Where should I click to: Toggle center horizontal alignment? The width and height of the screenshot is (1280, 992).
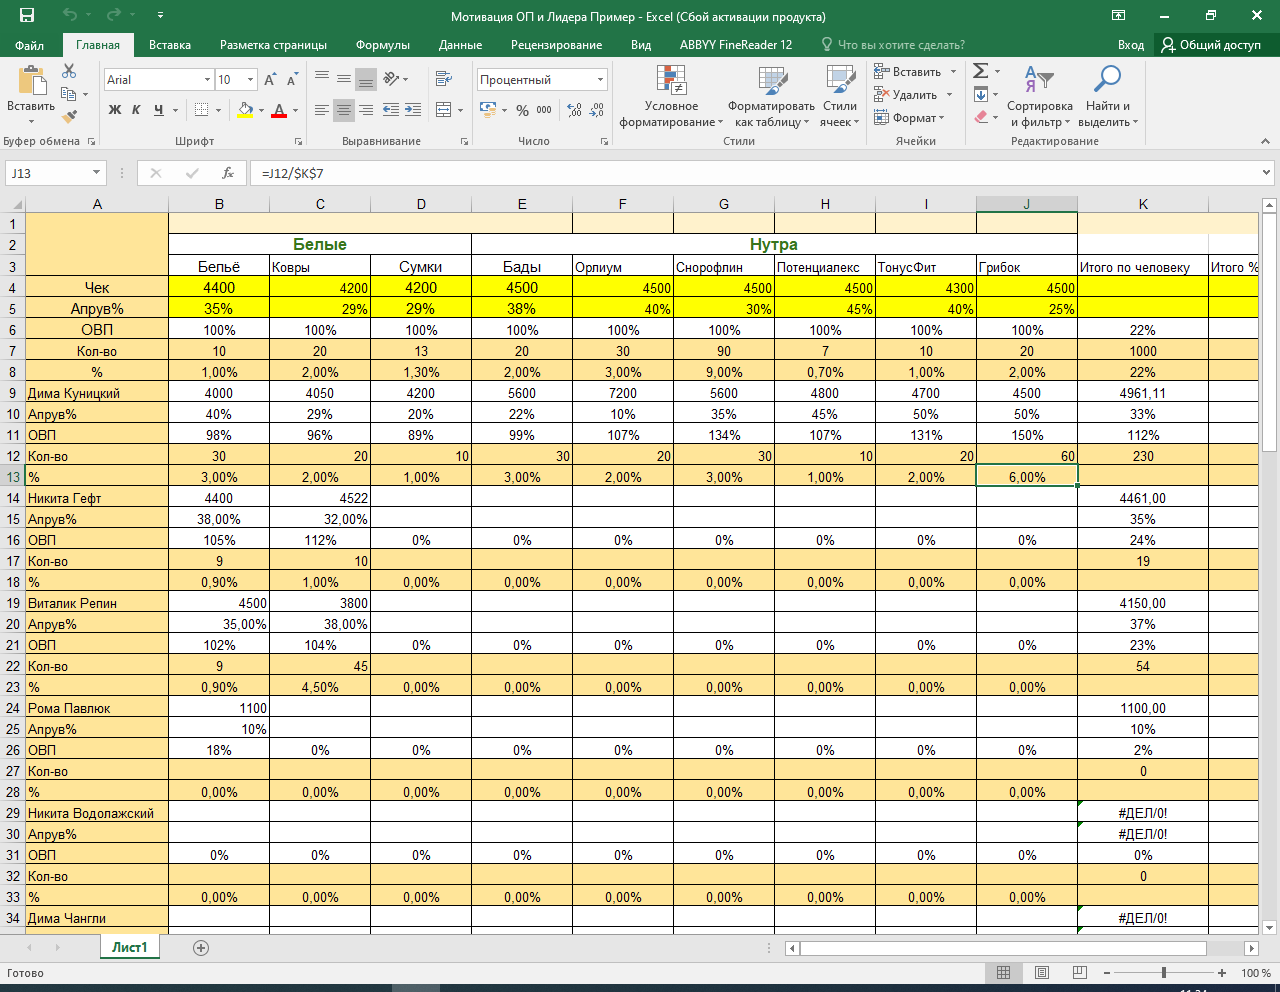click(x=344, y=110)
